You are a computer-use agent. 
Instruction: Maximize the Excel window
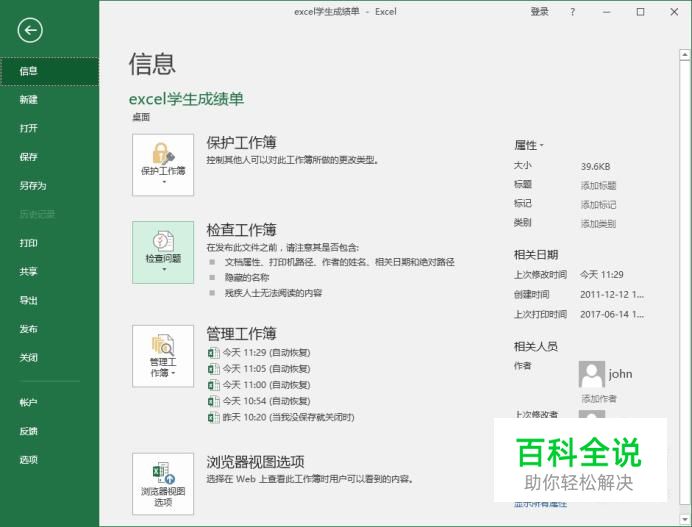click(640, 12)
